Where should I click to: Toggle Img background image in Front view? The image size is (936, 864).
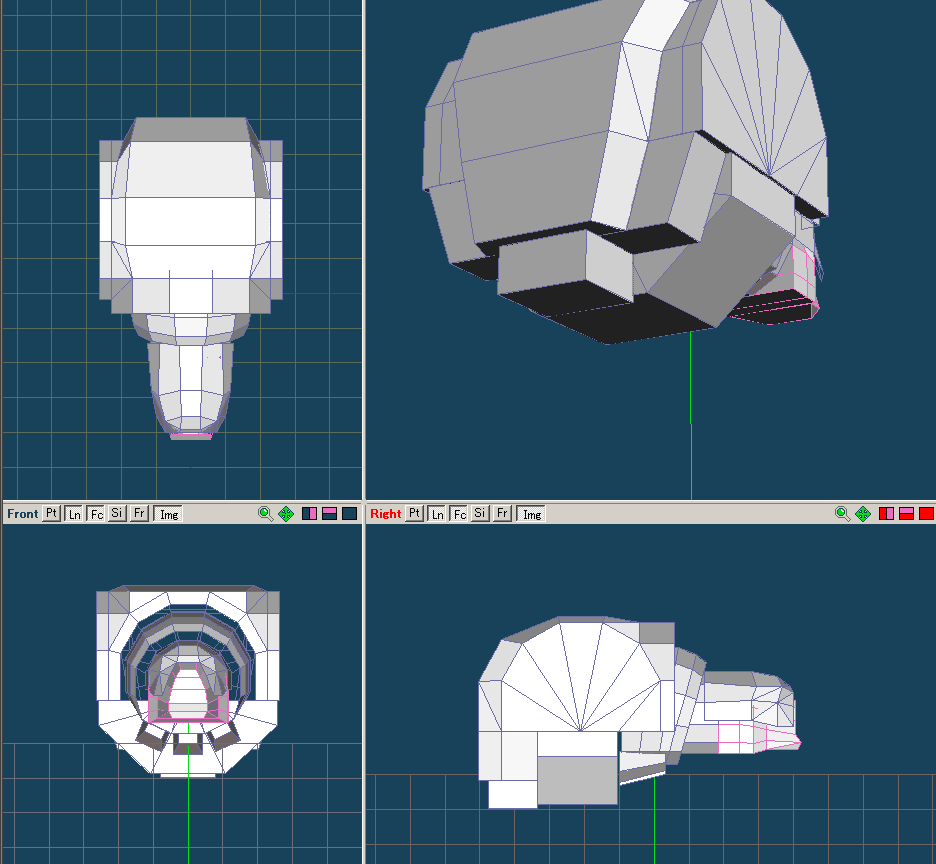click(x=168, y=514)
